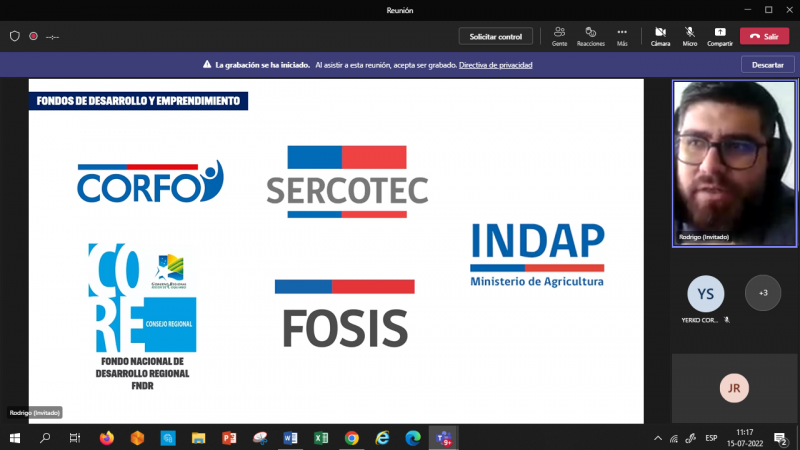
Task: Click the SERCOTEC logo on slide
Action: [347, 182]
